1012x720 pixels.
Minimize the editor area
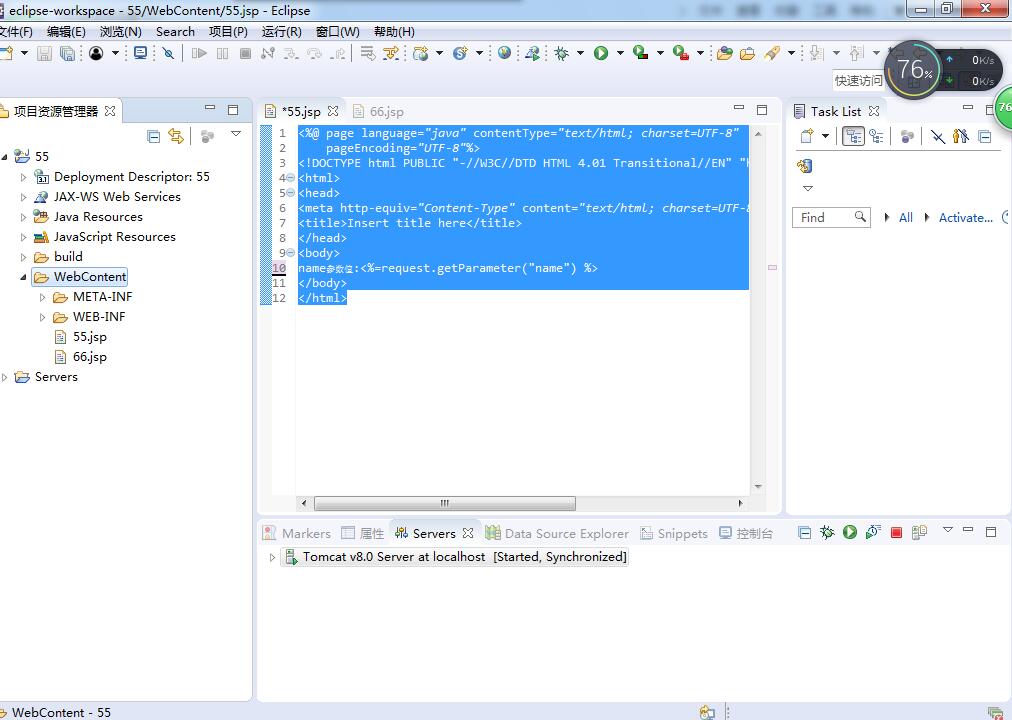(x=739, y=108)
